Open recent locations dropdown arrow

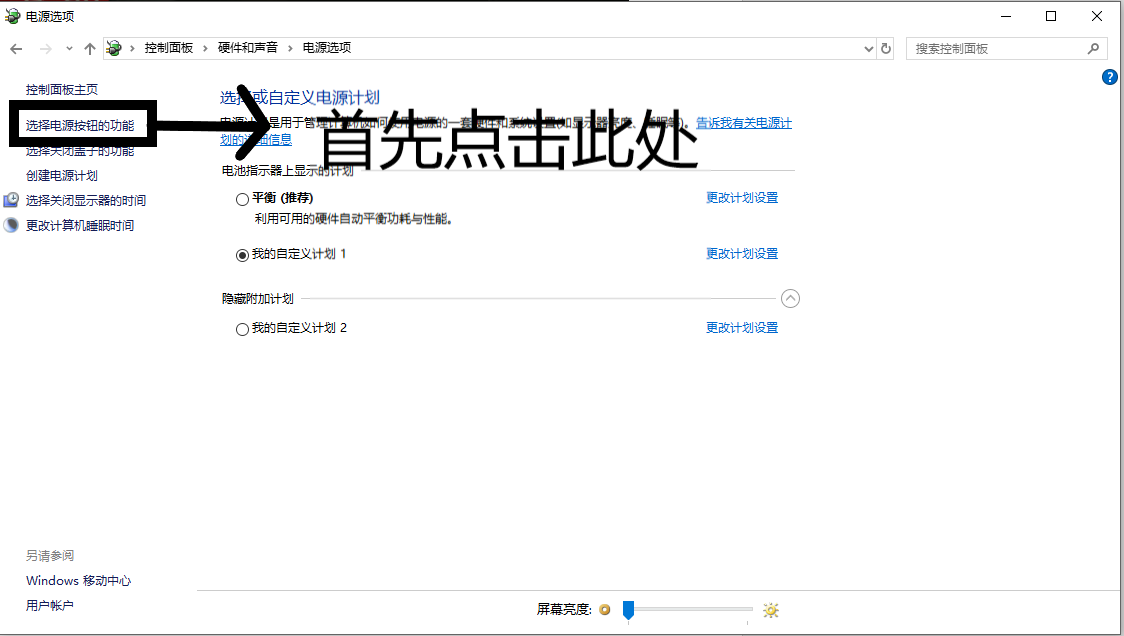coord(69,48)
